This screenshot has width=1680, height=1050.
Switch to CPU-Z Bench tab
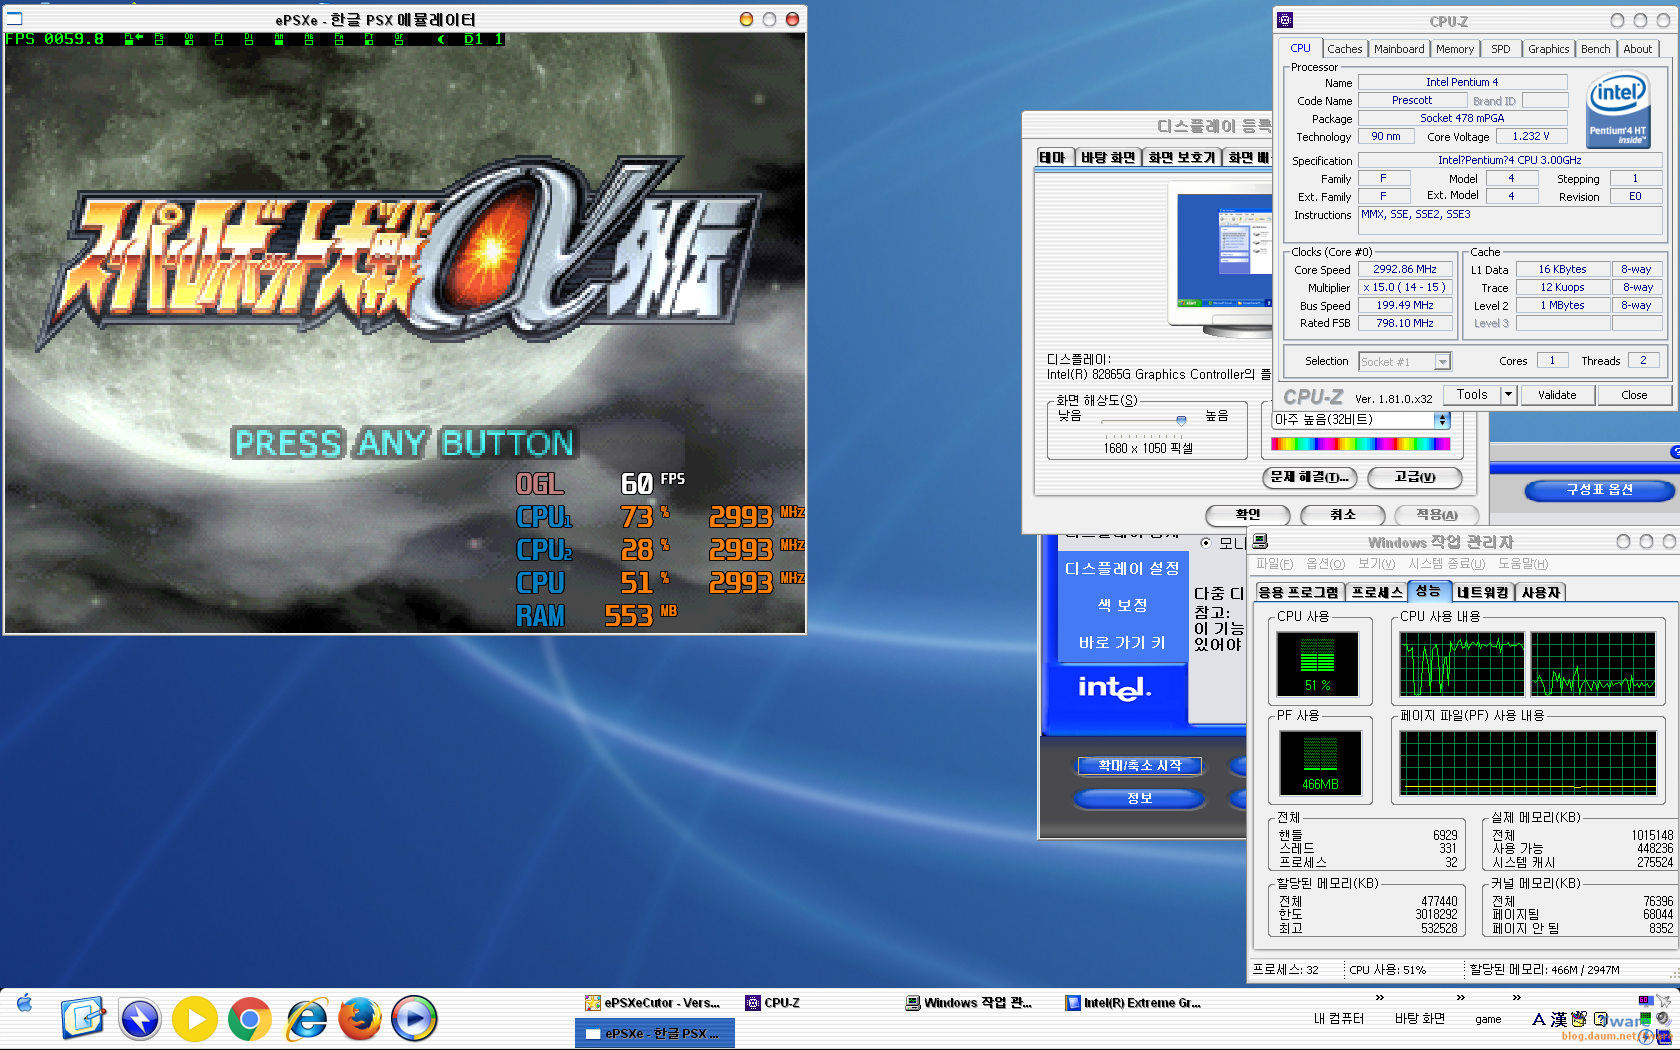[1596, 49]
